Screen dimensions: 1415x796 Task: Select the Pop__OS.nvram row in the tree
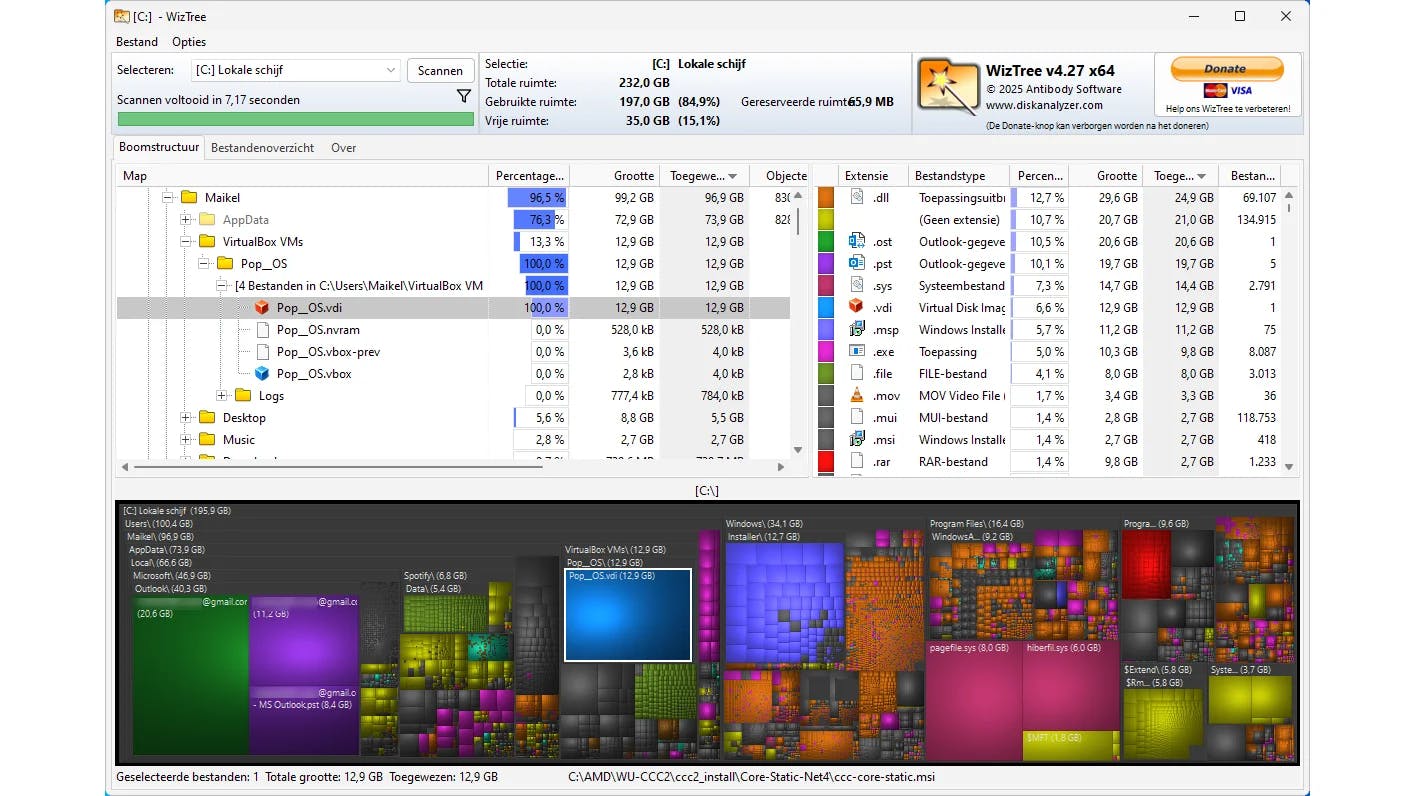453,330
